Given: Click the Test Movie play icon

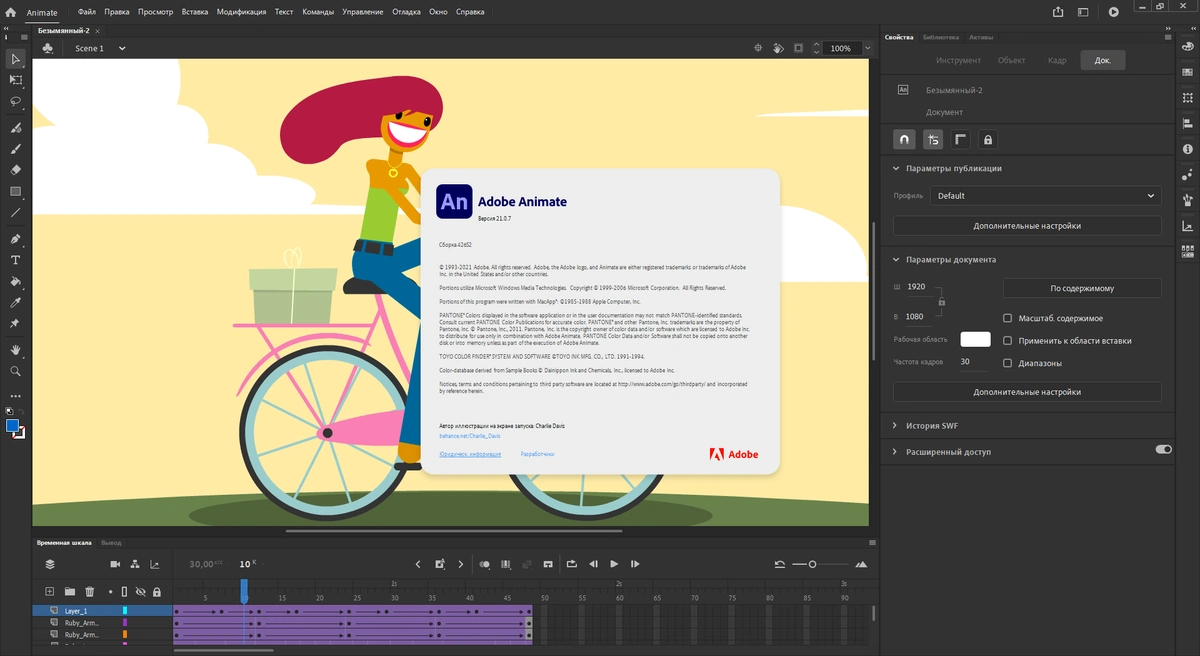Looking at the screenshot, I should 1114,12.
